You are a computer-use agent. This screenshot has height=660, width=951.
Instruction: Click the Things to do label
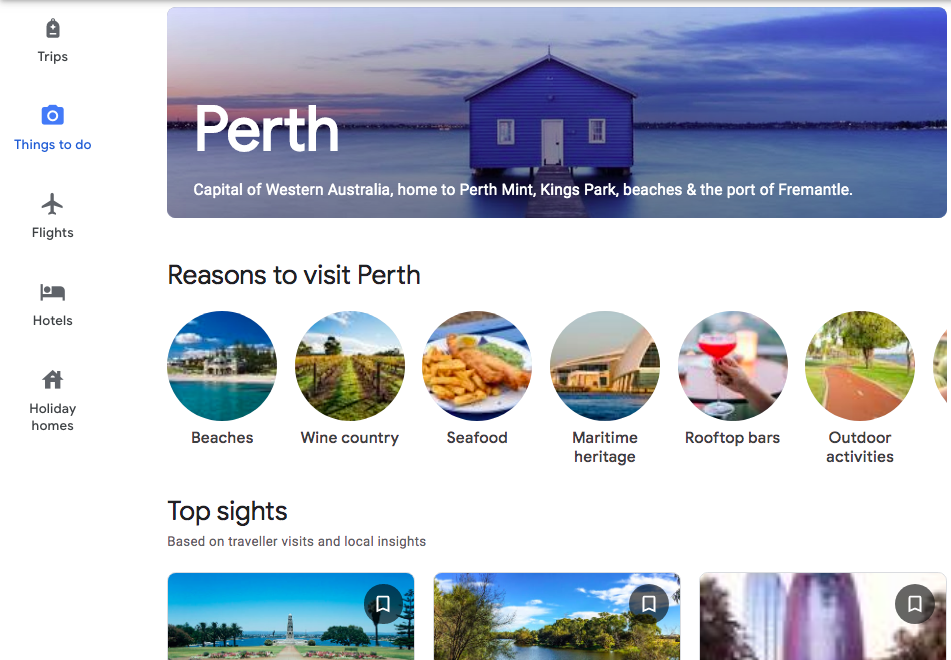pos(53,144)
